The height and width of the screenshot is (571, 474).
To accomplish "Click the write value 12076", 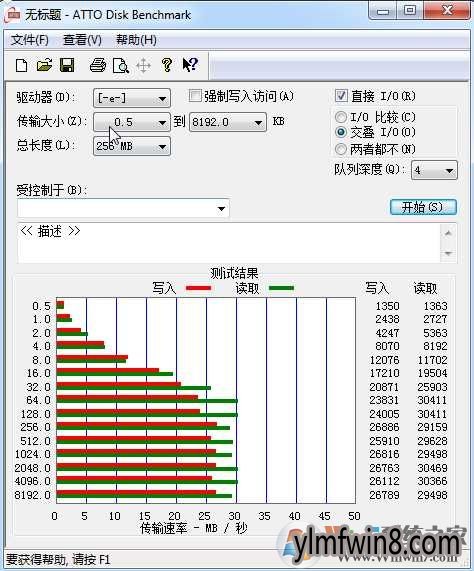I will tap(385, 360).
